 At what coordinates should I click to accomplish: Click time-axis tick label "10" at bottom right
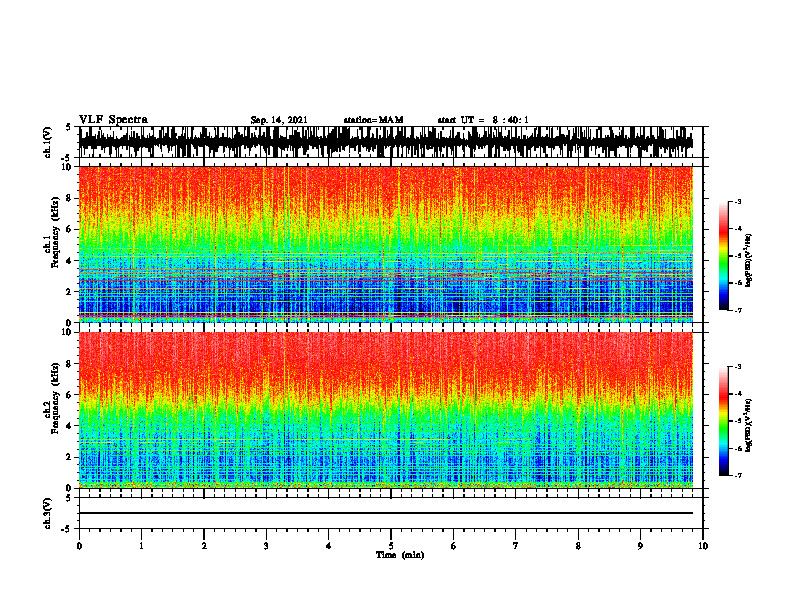click(x=703, y=546)
